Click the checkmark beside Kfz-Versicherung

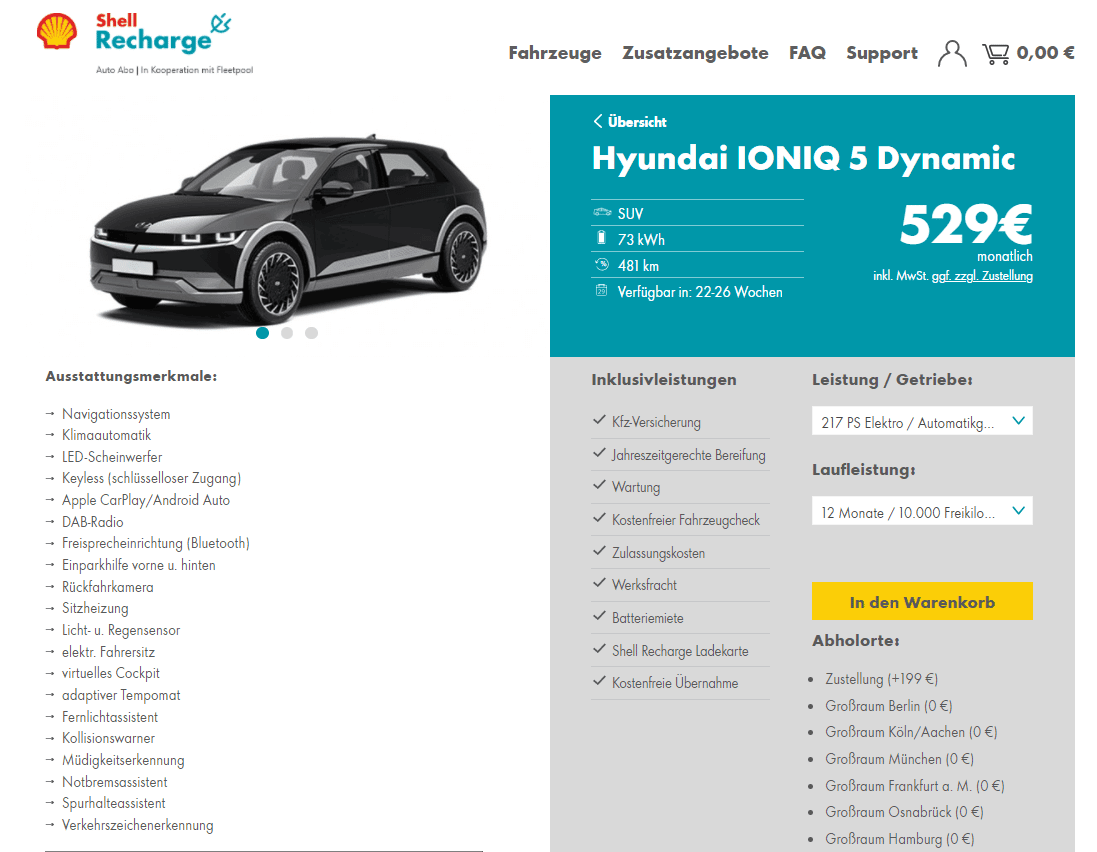[x=599, y=420]
